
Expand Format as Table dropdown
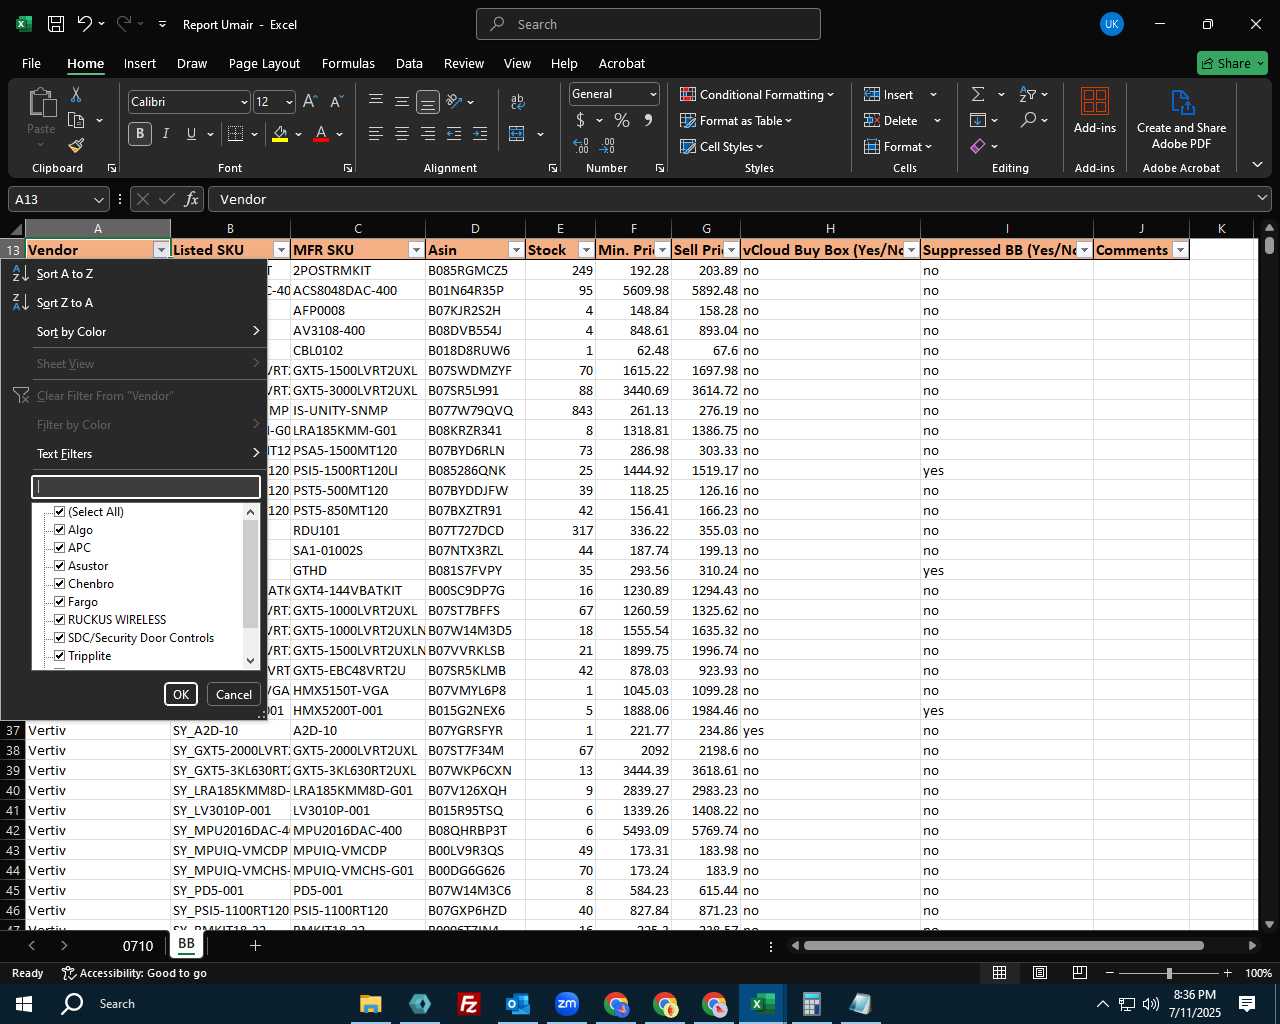789,121
